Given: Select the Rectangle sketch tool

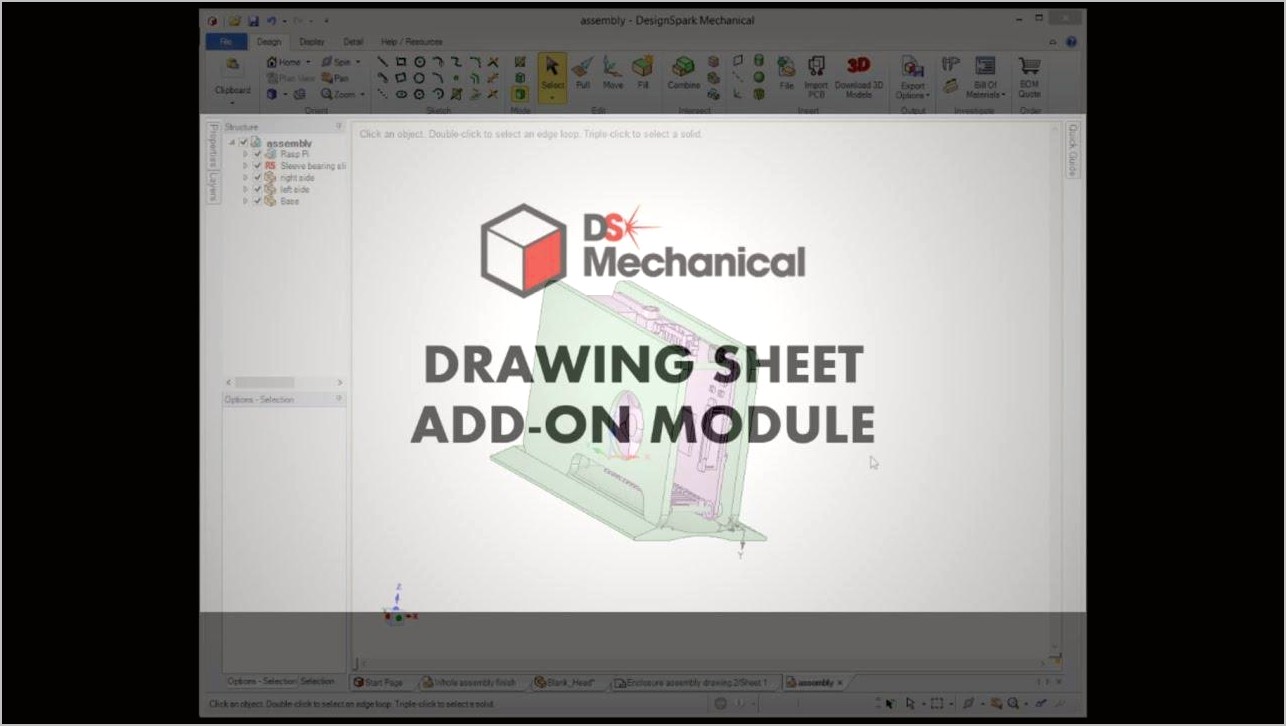Looking at the screenshot, I should click(x=401, y=62).
